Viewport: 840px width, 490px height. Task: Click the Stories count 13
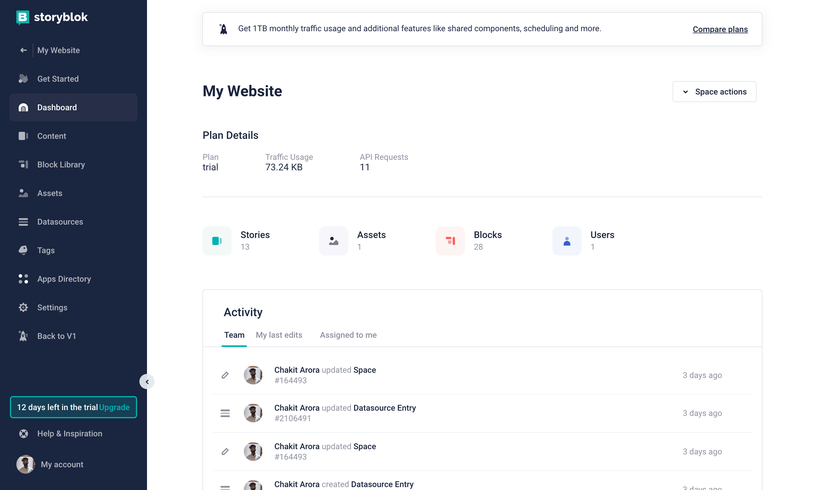click(x=245, y=247)
